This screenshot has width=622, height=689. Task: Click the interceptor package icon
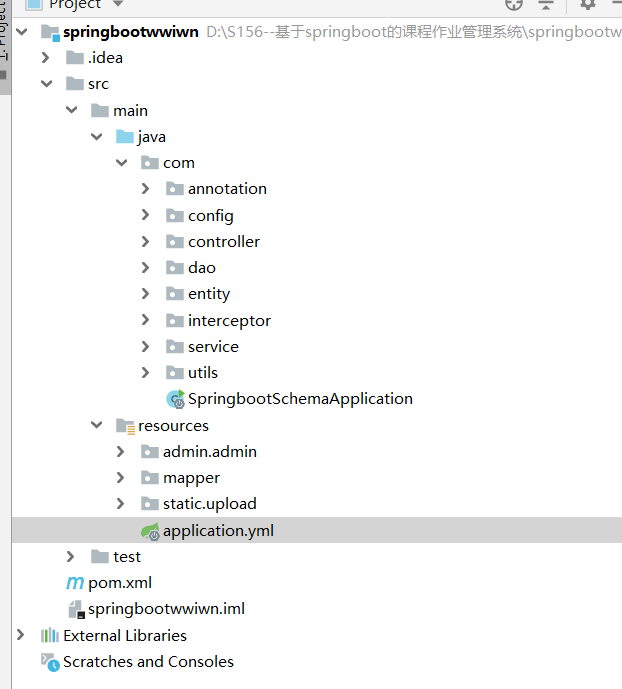(175, 321)
